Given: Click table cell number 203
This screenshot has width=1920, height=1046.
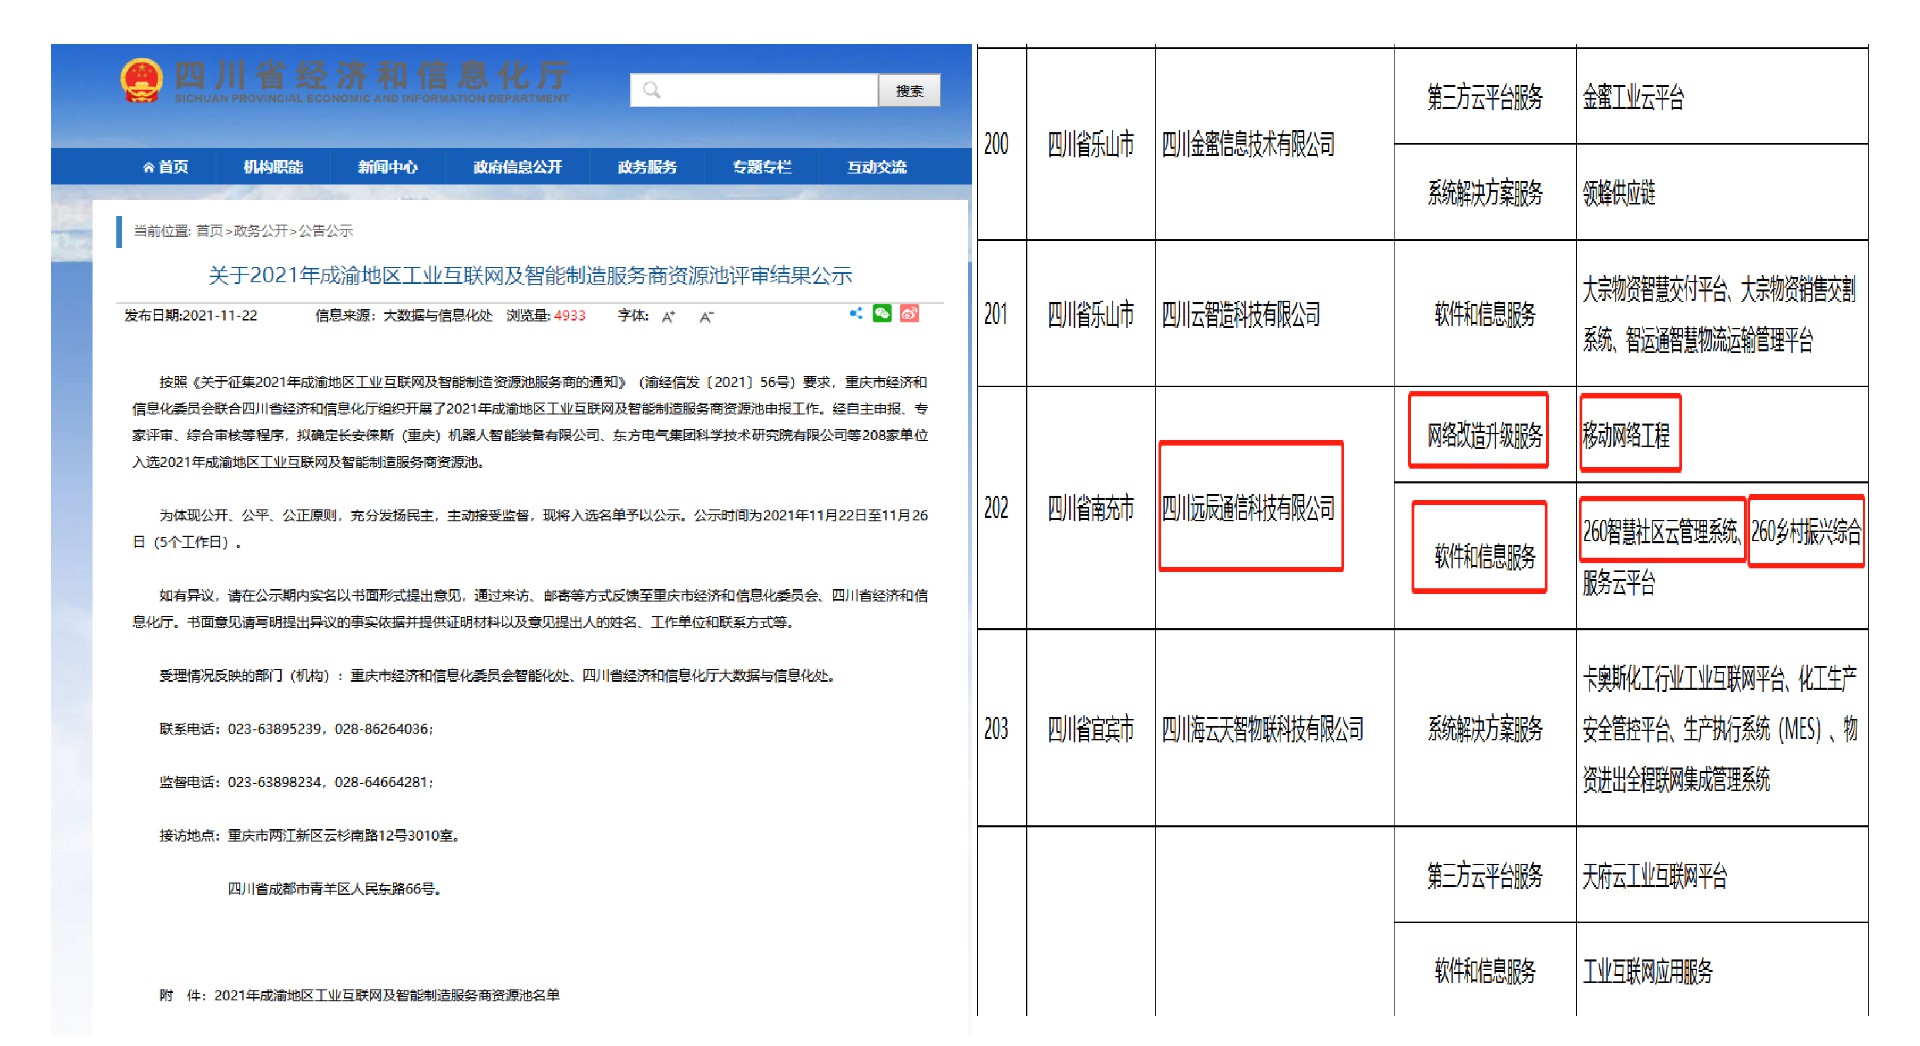Looking at the screenshot, I should pyautogui.click(x=996, y=729).
